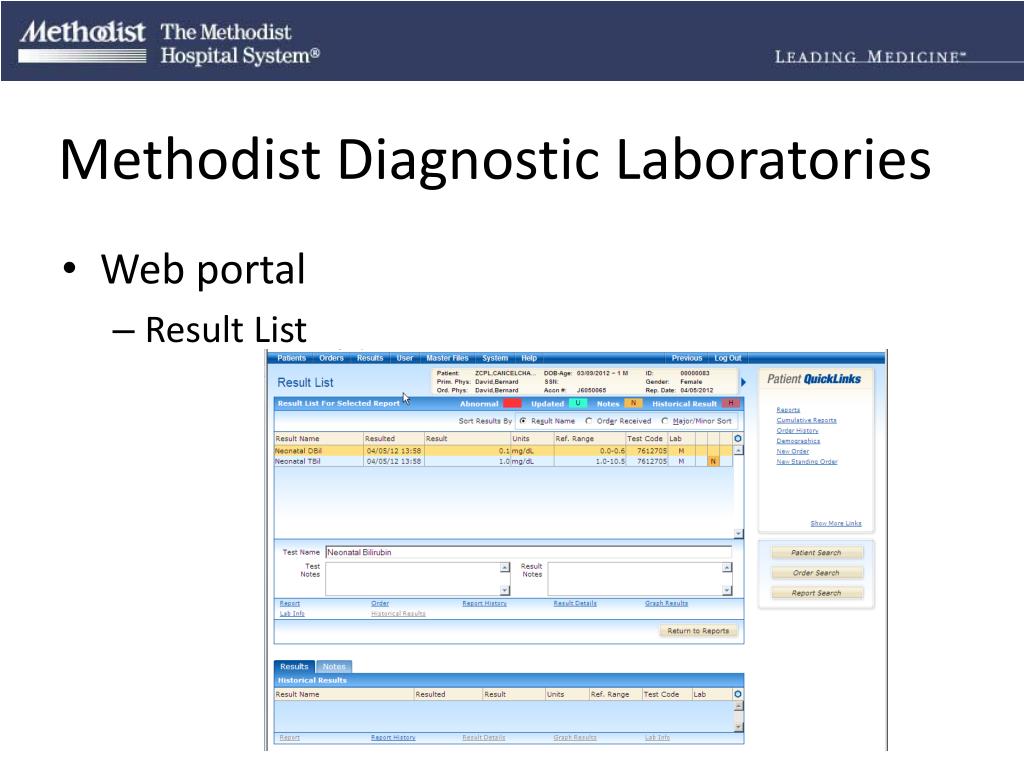
Task: Open Report History link under Historical Results table
Action: (x=393, y=737)
